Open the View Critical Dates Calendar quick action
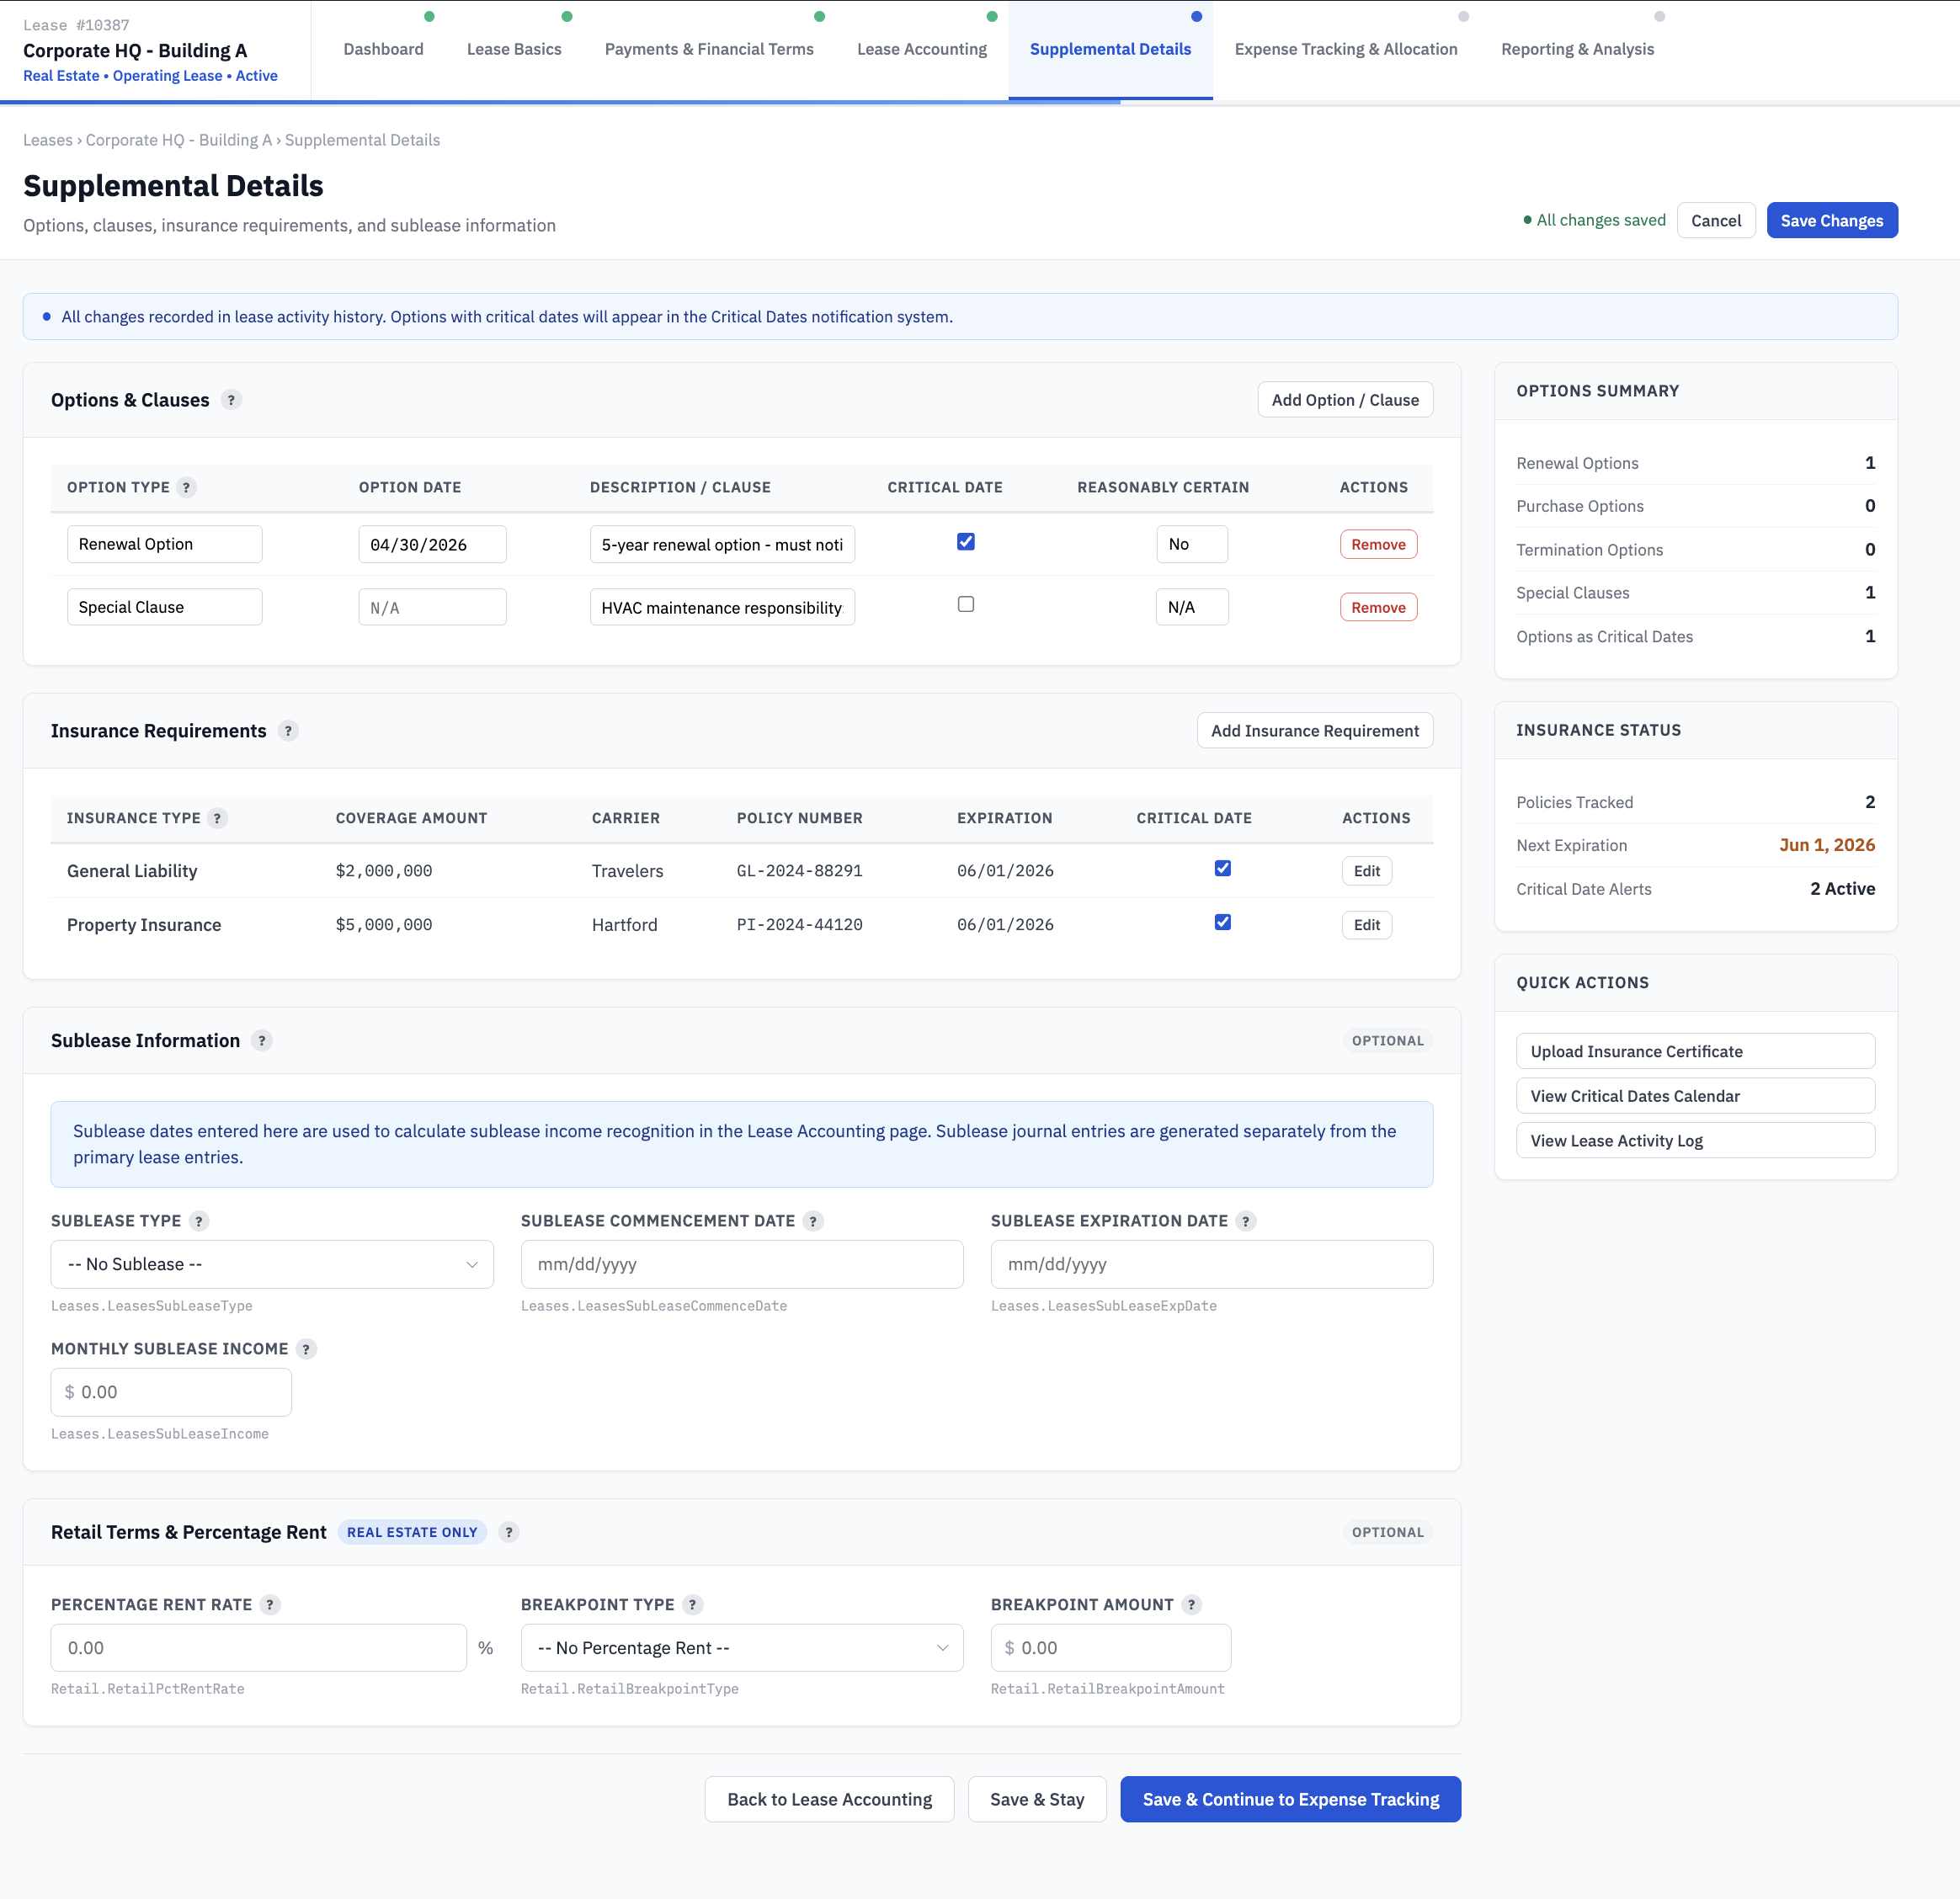Viewport: 1960px width, 1899px height. (1695, 1095)
